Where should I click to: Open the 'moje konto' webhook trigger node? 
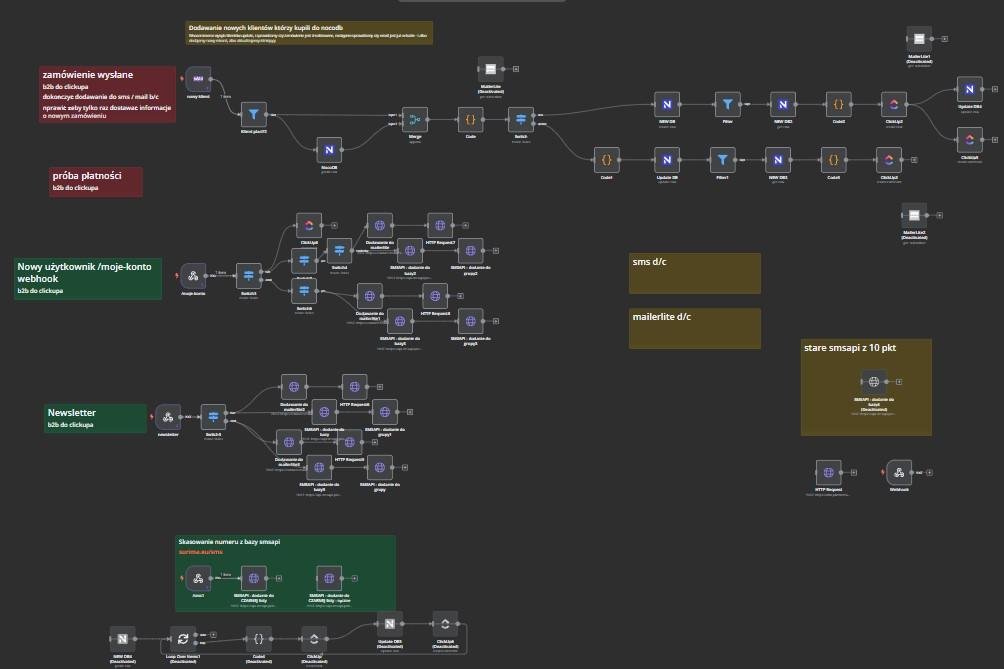193,276
